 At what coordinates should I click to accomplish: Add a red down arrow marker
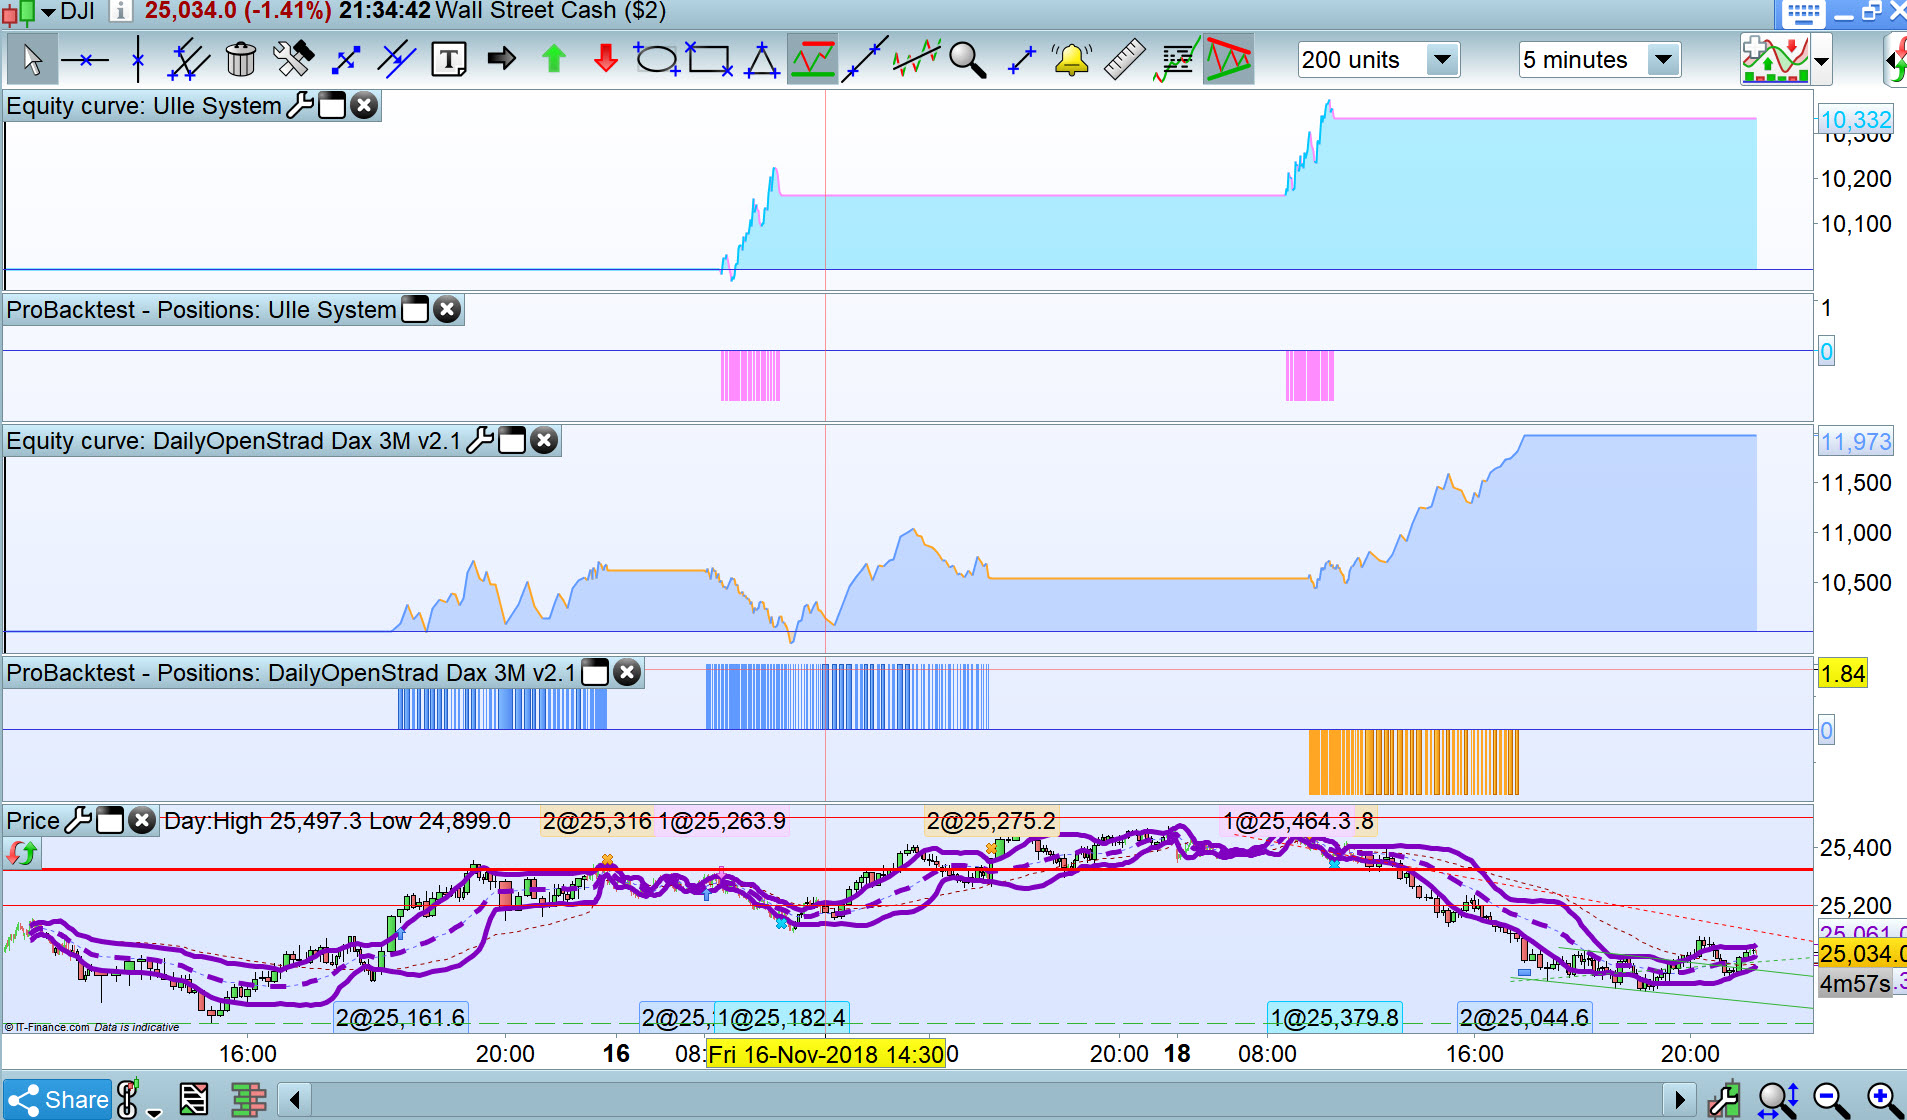click(605, 60)
